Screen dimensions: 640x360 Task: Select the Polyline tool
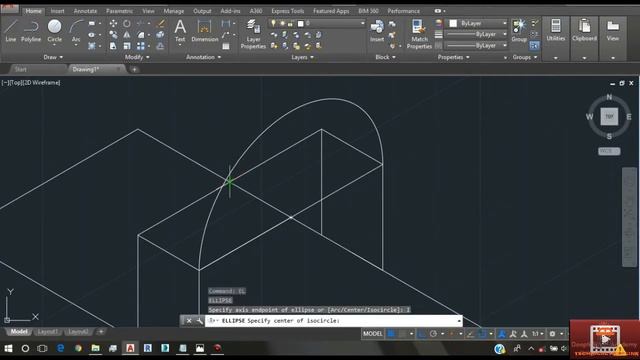(31, 31)
